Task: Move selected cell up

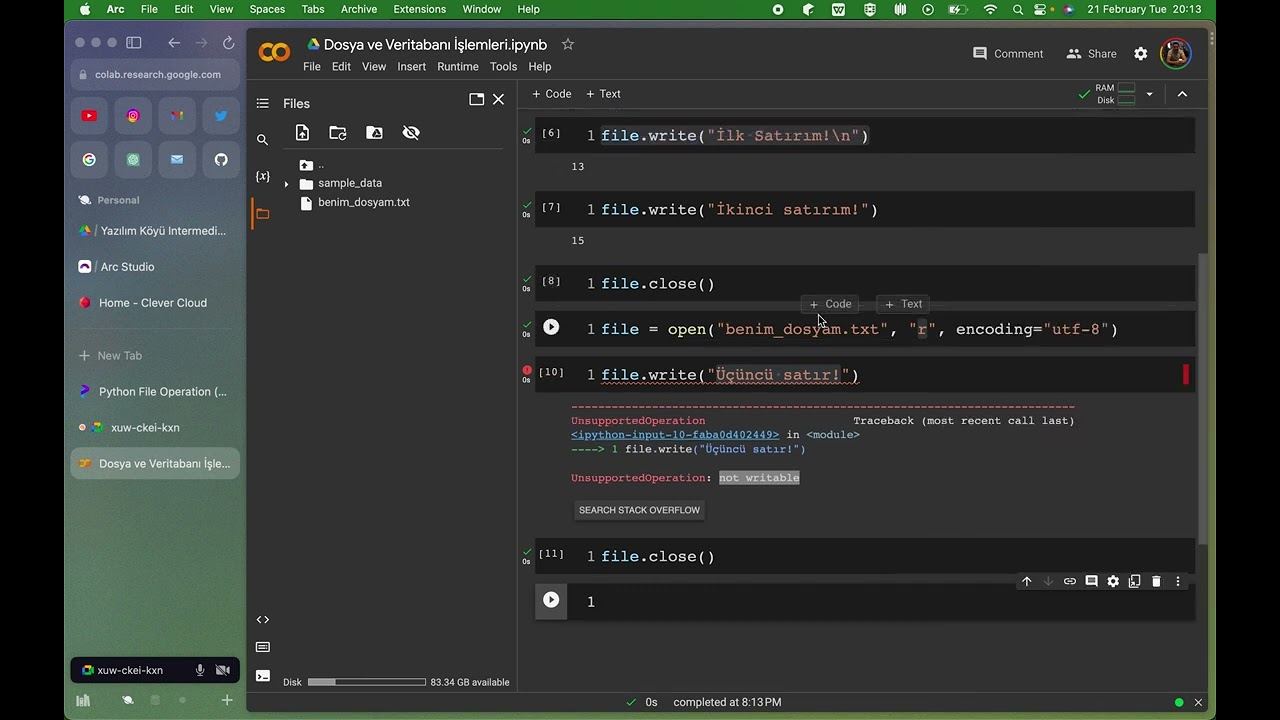Action: pyautogui.click(x=1026, y=581)
